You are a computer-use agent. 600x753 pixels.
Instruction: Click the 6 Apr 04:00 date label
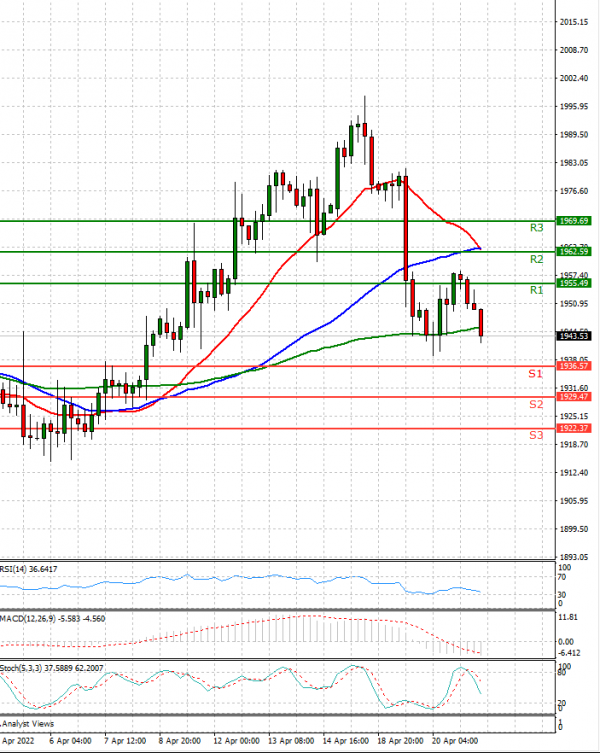70,741
